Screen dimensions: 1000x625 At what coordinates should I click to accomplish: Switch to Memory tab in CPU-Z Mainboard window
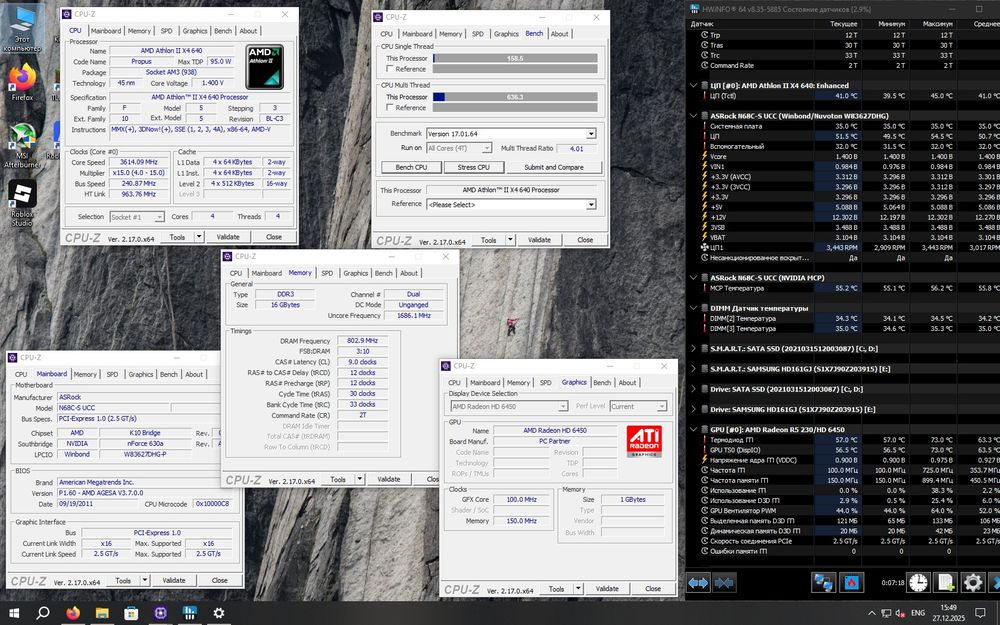pos(85,374)
